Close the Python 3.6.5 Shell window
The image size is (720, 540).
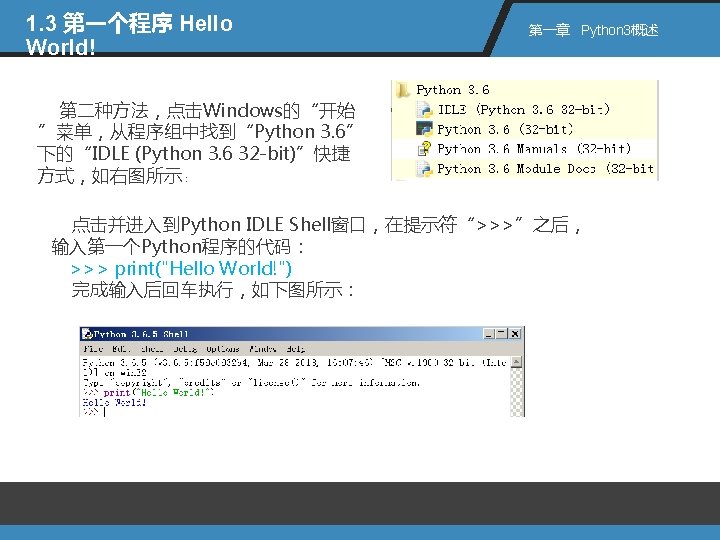515,334
